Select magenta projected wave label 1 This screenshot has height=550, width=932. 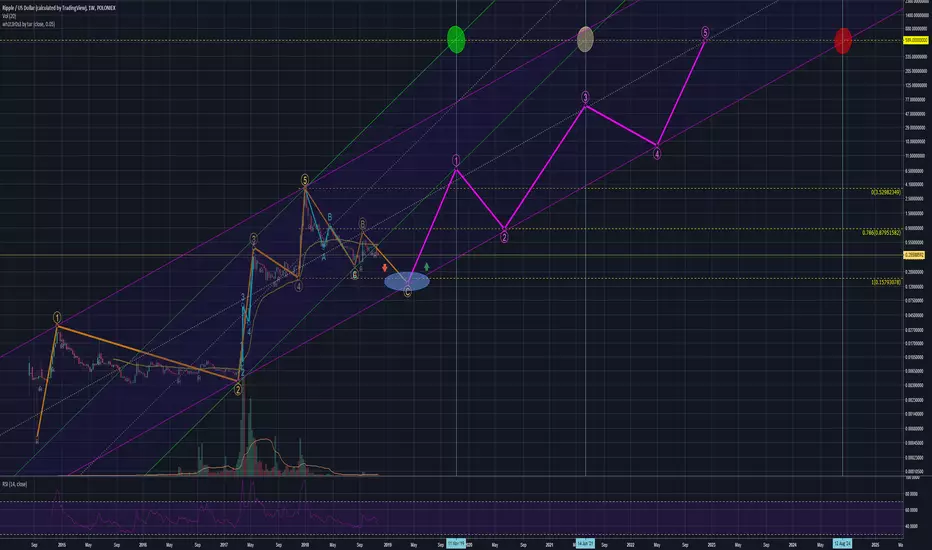click(456, 161)
